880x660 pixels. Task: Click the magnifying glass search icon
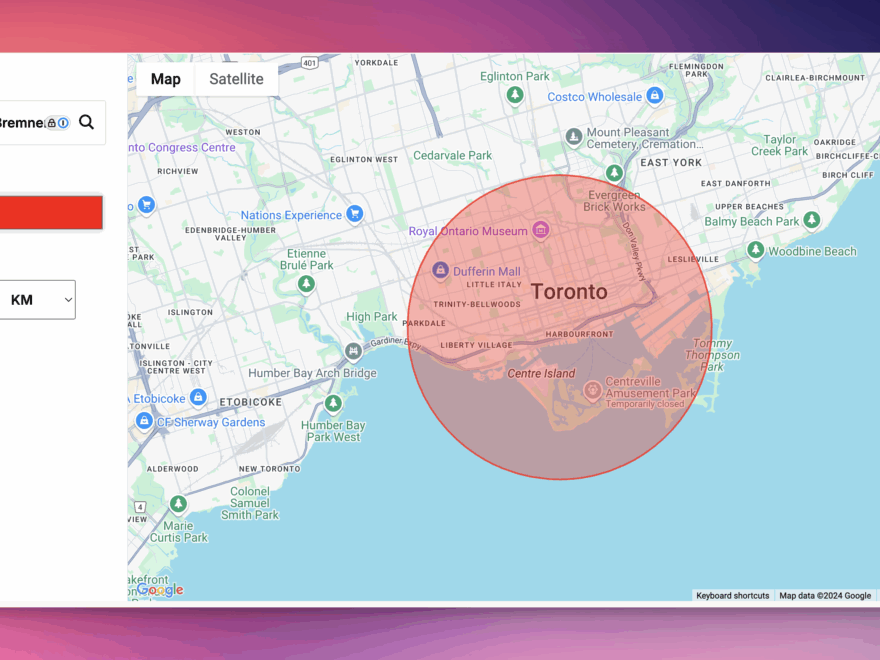87,122
